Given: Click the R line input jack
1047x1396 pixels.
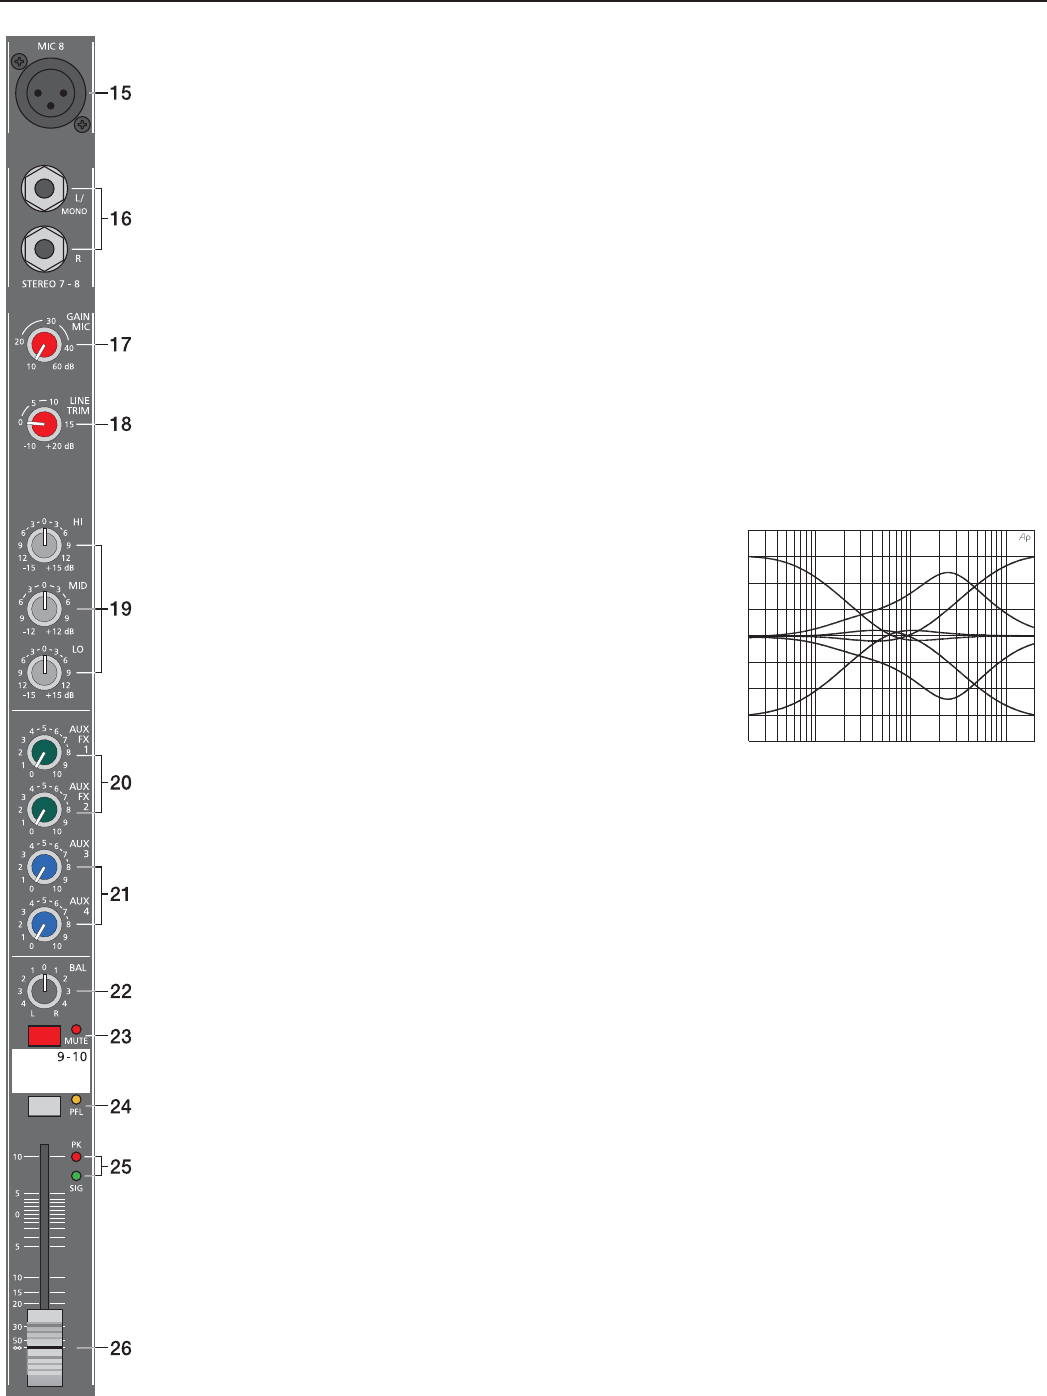Looking at the screenshot, I should coord(45,249).
